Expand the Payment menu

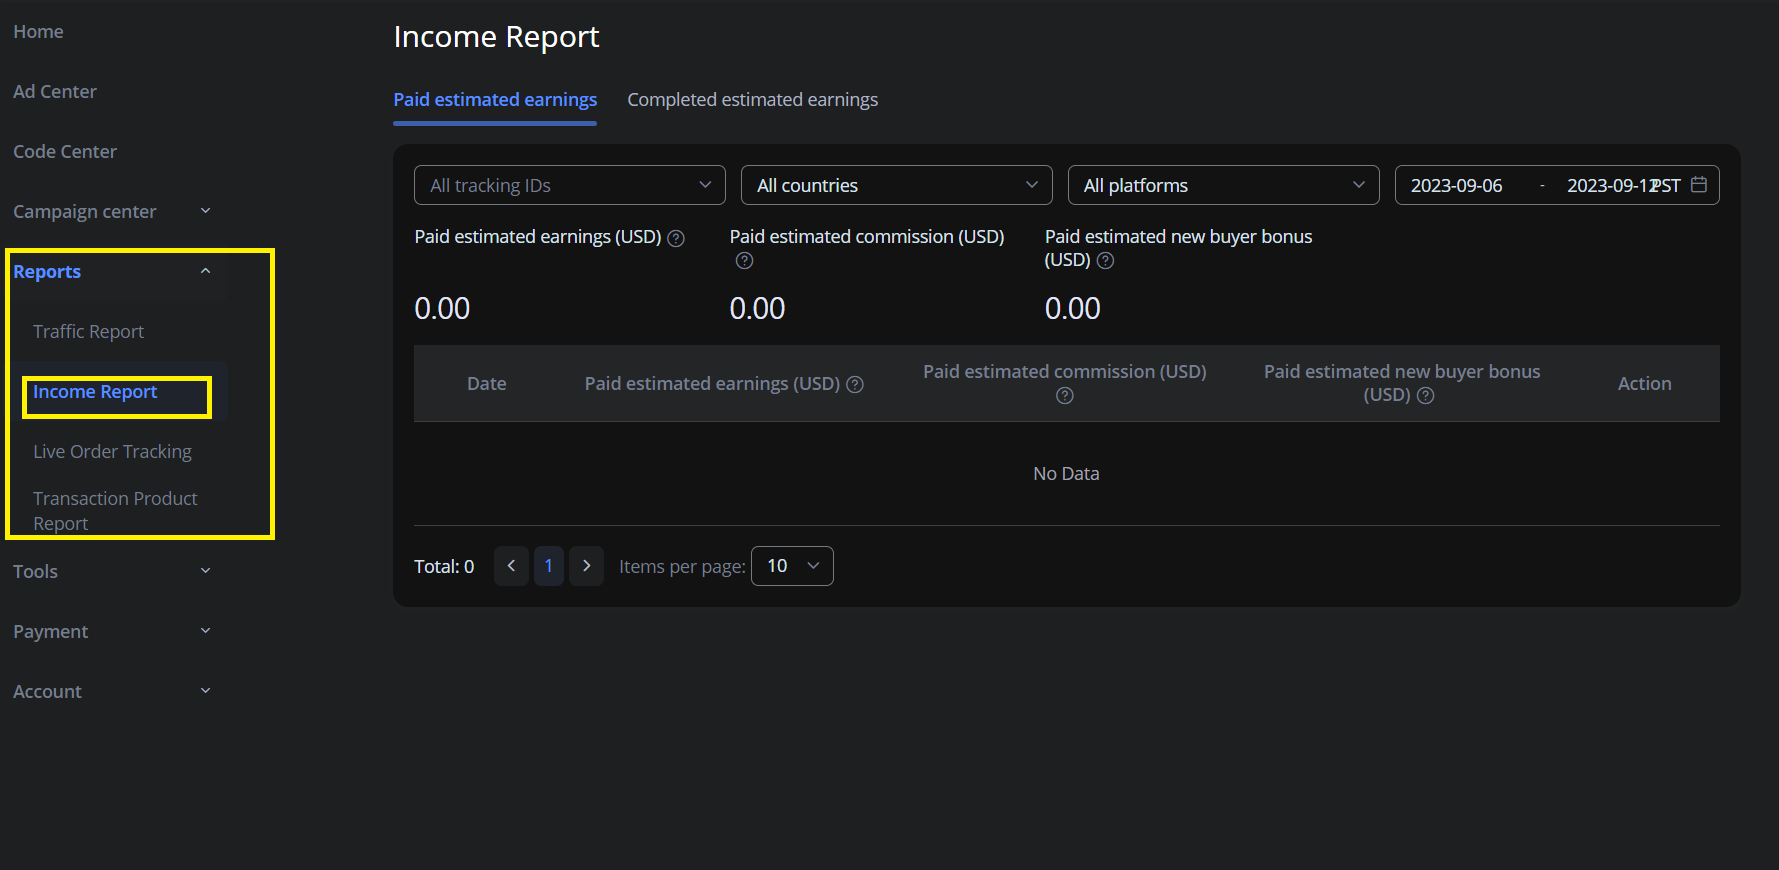click(x=113, y=631)
